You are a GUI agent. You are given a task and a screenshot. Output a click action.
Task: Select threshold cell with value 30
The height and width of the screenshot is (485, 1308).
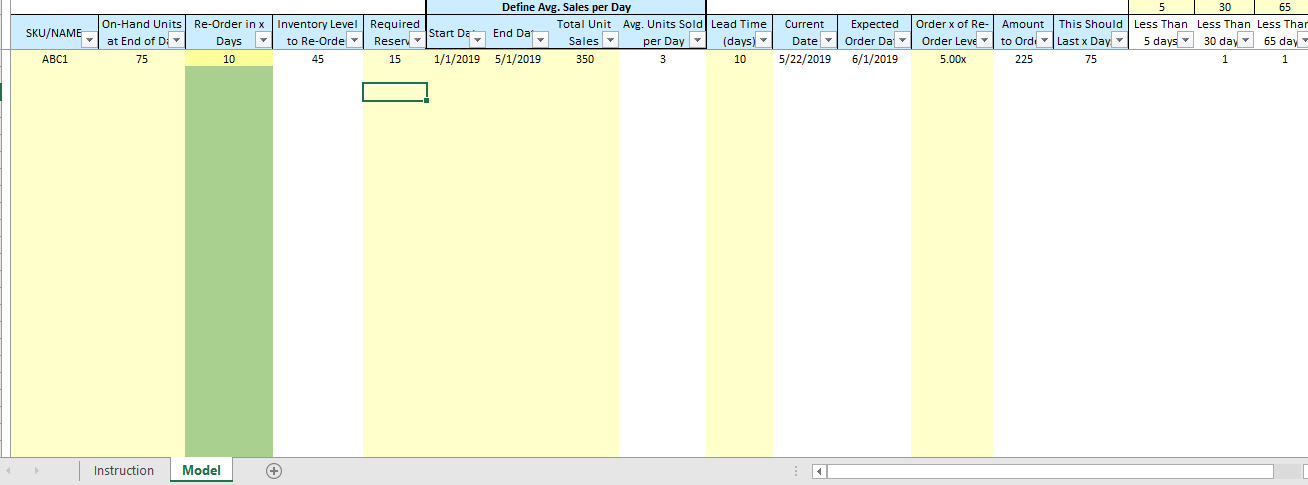(1224, 7)
